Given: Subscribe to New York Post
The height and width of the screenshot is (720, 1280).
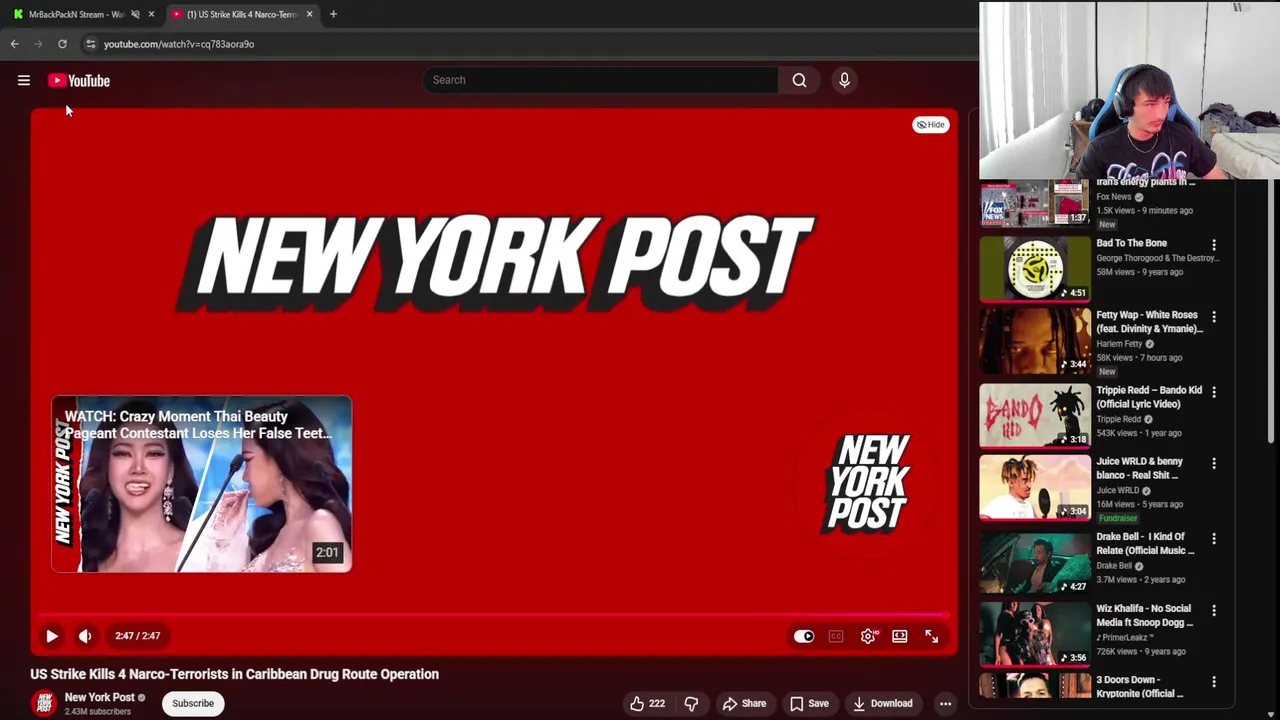Looking at the screenshot, I should click(193, 703).
